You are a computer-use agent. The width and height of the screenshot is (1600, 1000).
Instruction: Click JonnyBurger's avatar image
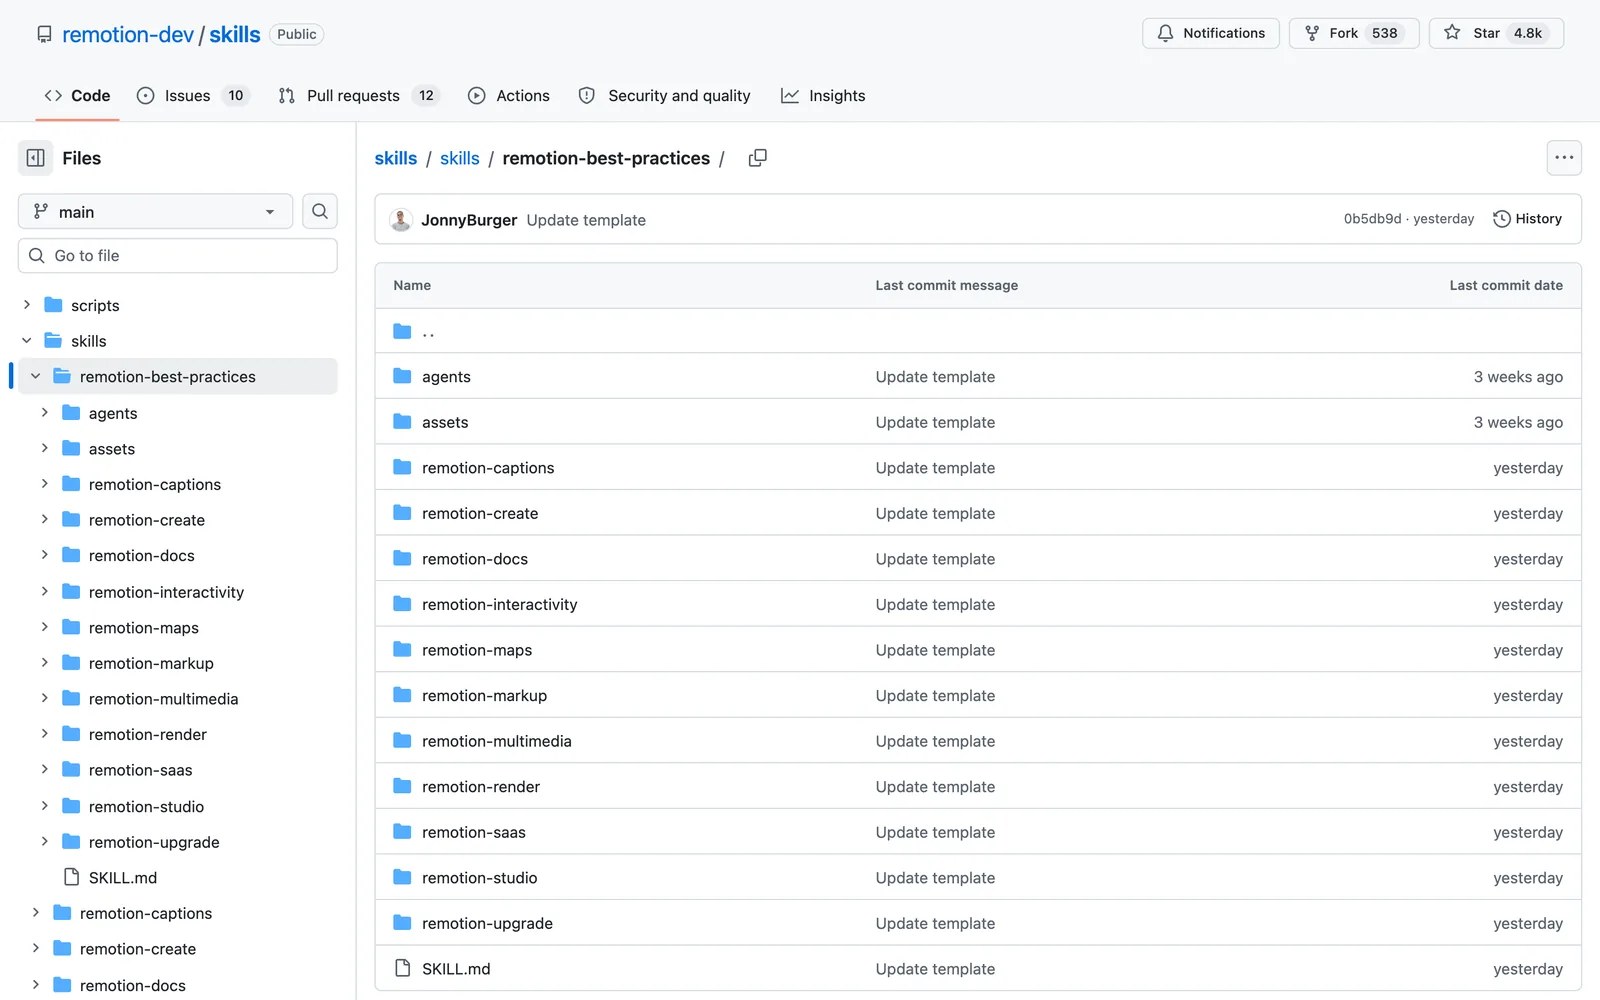401,220
